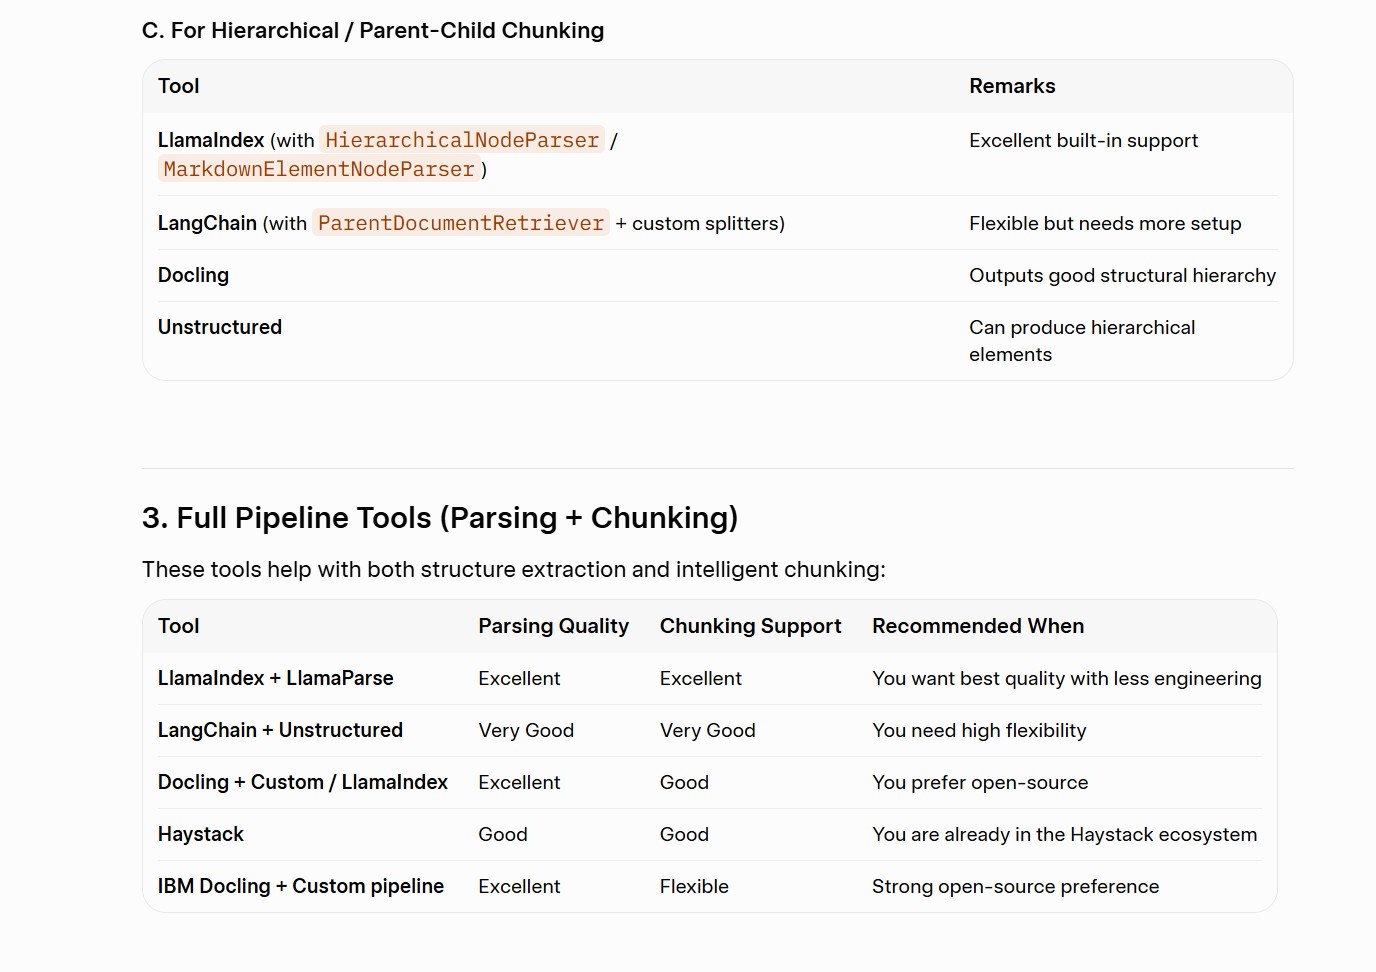Click the '3. Full Pipeline Tools' heading
Image resolution: width=1376 pixels, height=972 pixels.
pos(440,518)
